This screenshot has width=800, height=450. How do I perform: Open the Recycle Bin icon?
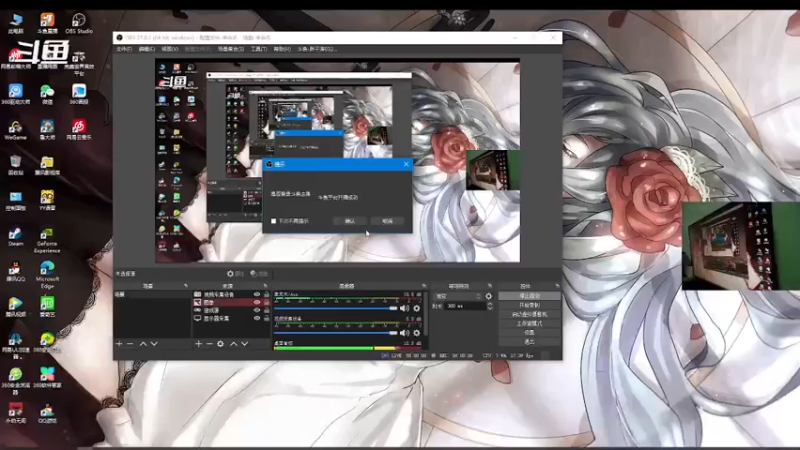[x=15, y=165]
